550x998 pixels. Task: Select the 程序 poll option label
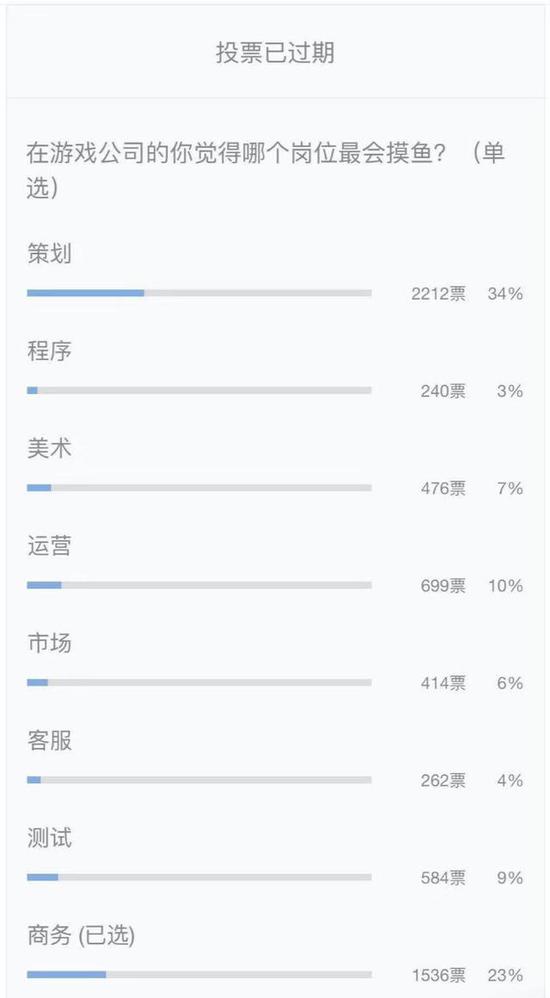(49, 351)
